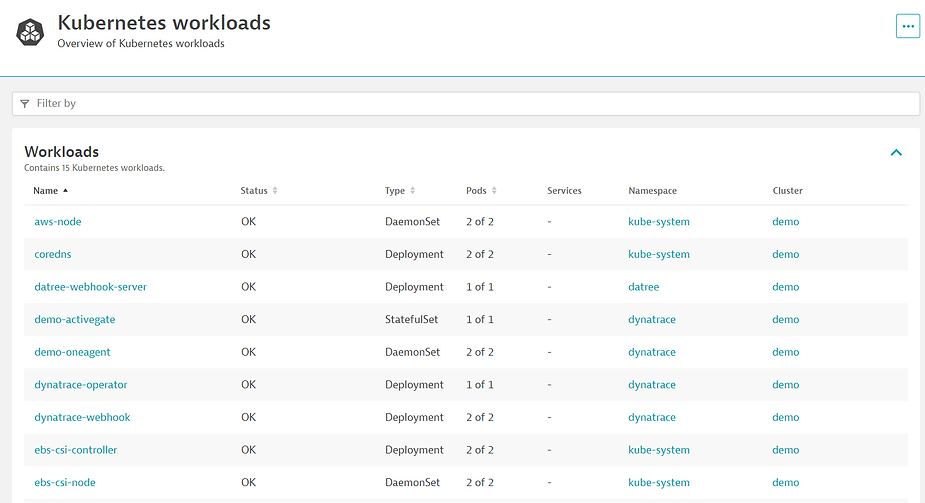Open demo cluster in aws-node row
This screenshot has height=503, width=925.
(x=786, y=222)
